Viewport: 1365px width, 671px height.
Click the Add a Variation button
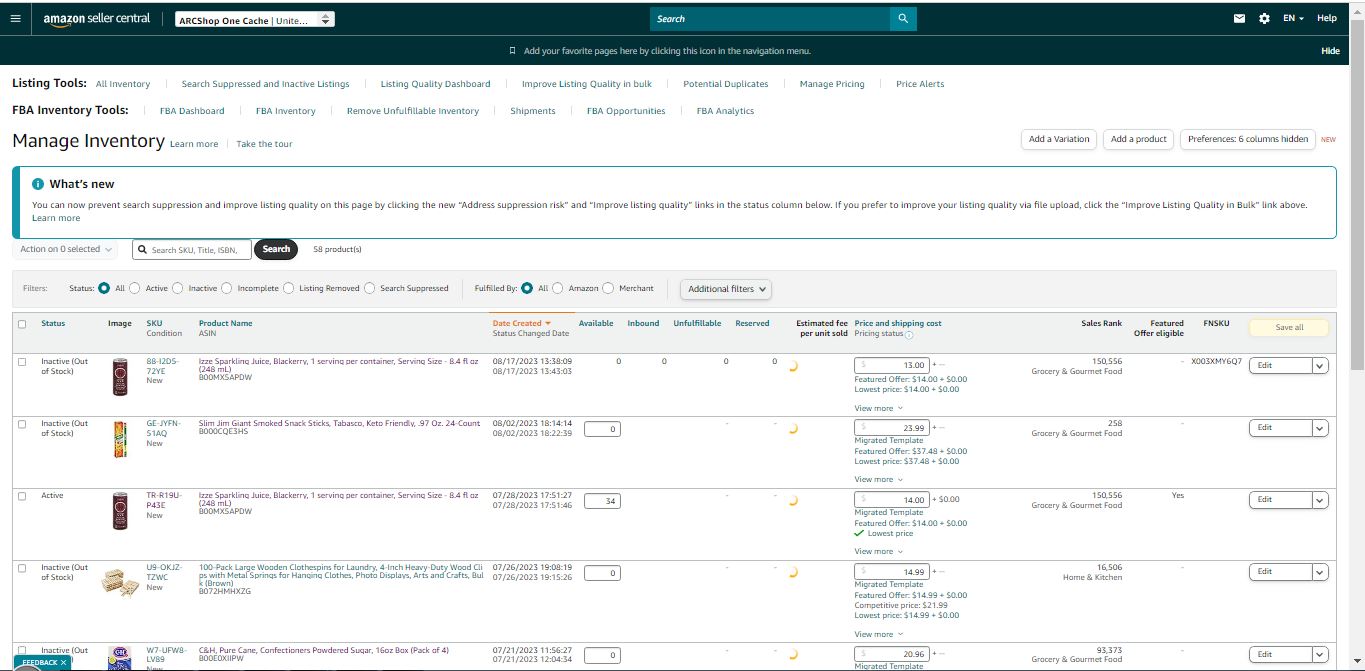1059,139
